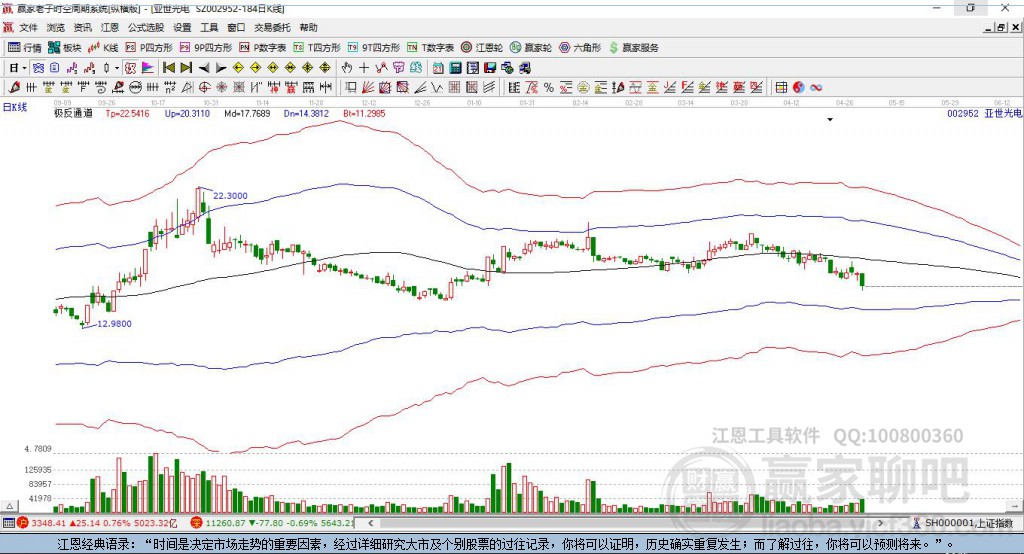Move chart right with black arrow
Image resolution: width=1024 pixels, height=554 pixels.
point(221,68)
